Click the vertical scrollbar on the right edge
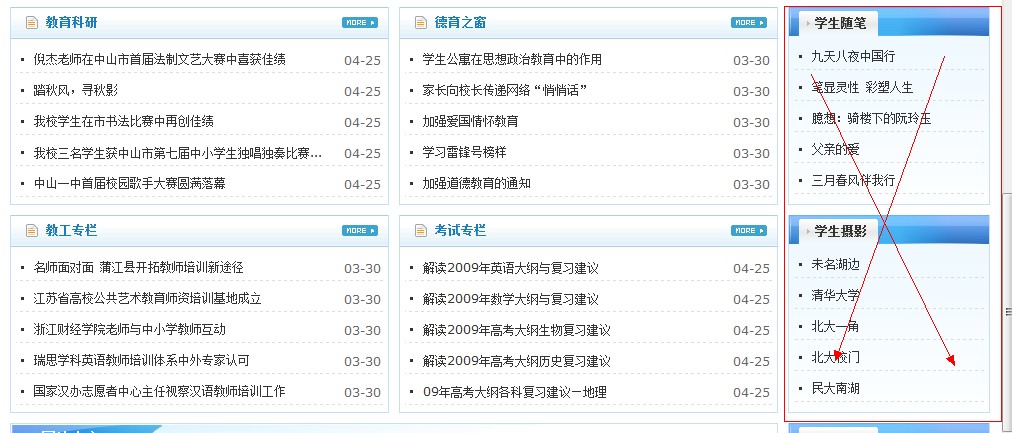Image resolution: width=1012 pixels, height=433 pixels. (1007, 310)
